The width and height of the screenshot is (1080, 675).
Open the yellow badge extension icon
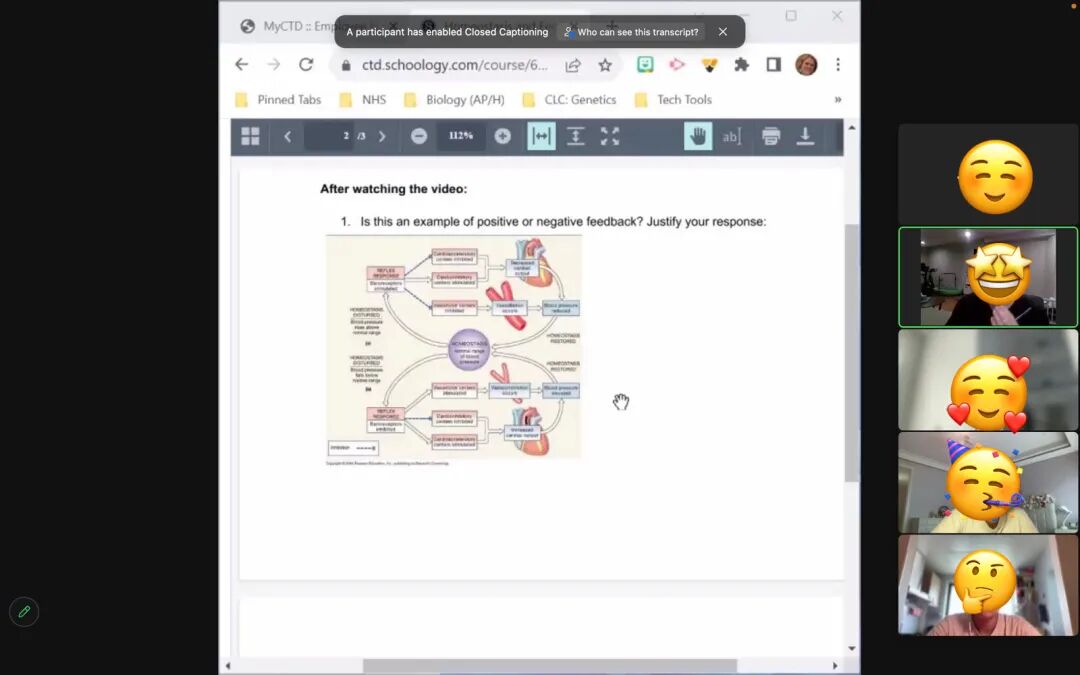pyautogui.click(x=709, y=65)
